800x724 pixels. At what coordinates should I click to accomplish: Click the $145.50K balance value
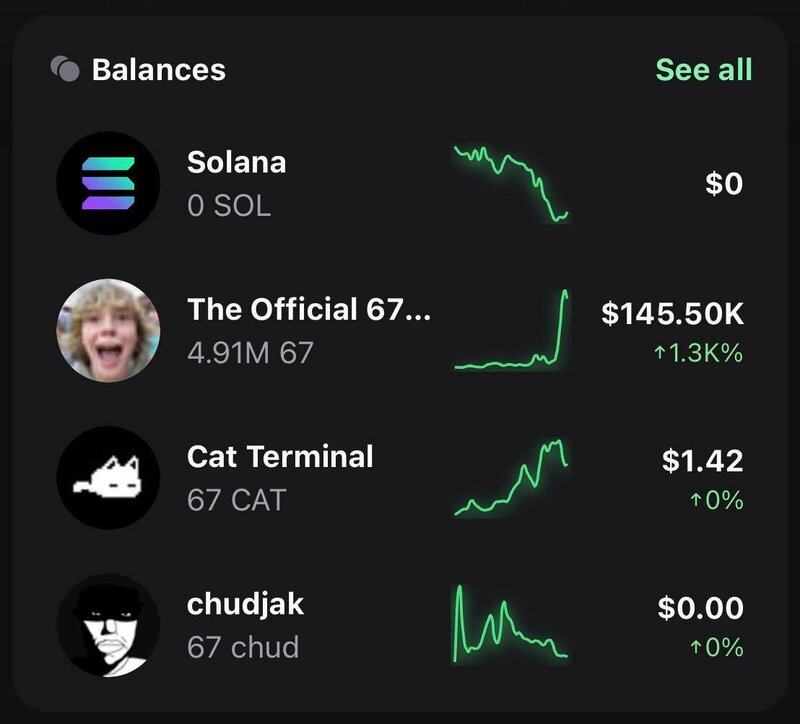click(x=672, y=314)
